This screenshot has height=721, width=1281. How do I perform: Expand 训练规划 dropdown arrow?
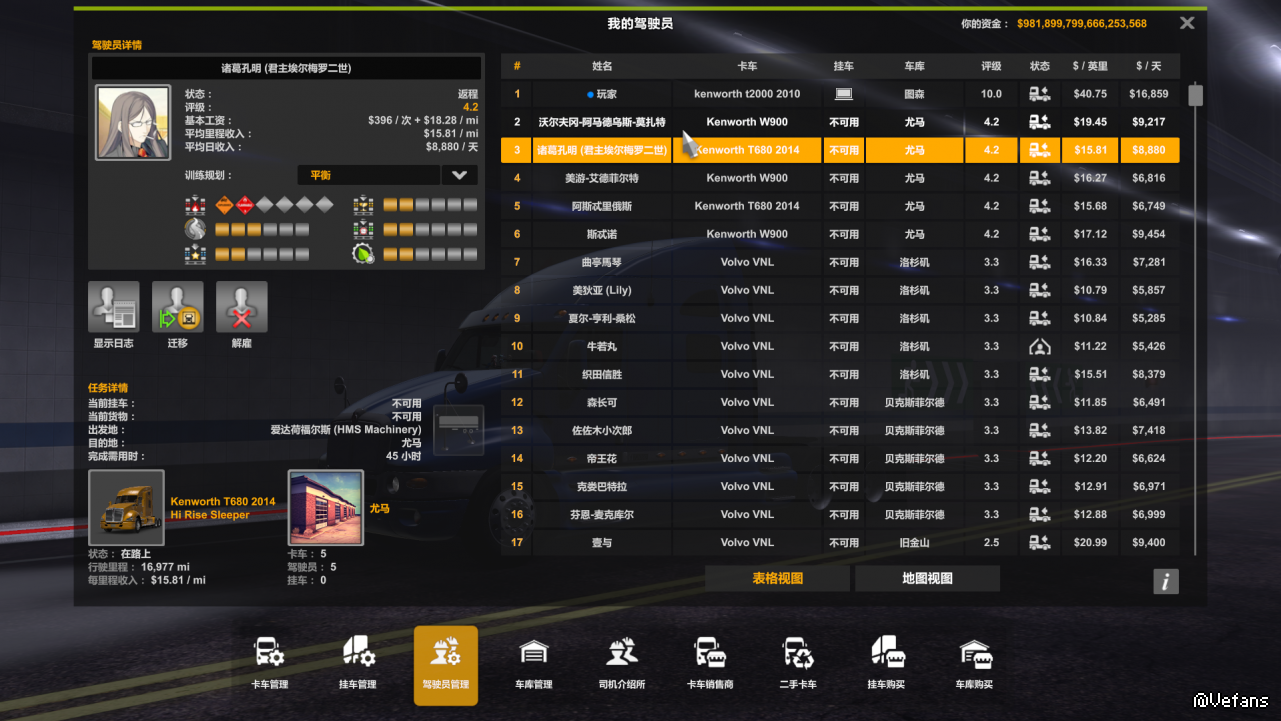point(459,175)
